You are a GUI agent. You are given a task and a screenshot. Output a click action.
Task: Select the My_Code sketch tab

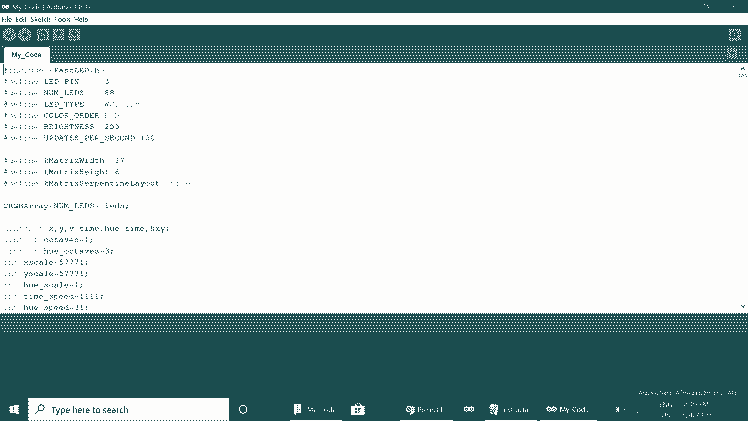tap(26, 55)
